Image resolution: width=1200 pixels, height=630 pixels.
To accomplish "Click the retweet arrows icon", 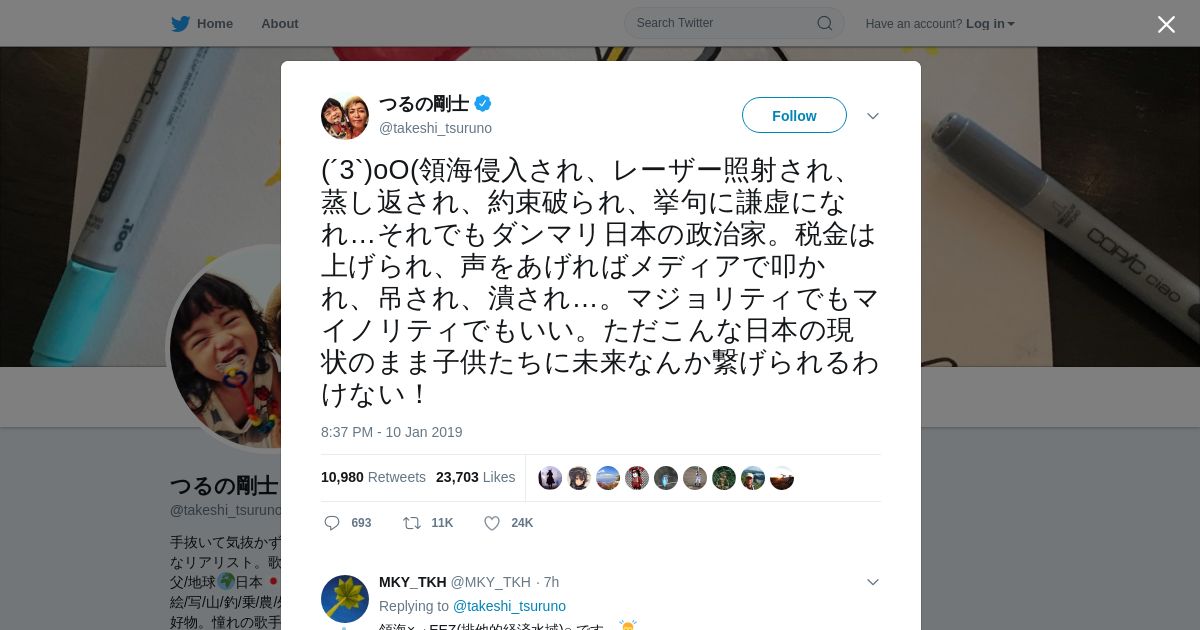I will click(411, 523).
